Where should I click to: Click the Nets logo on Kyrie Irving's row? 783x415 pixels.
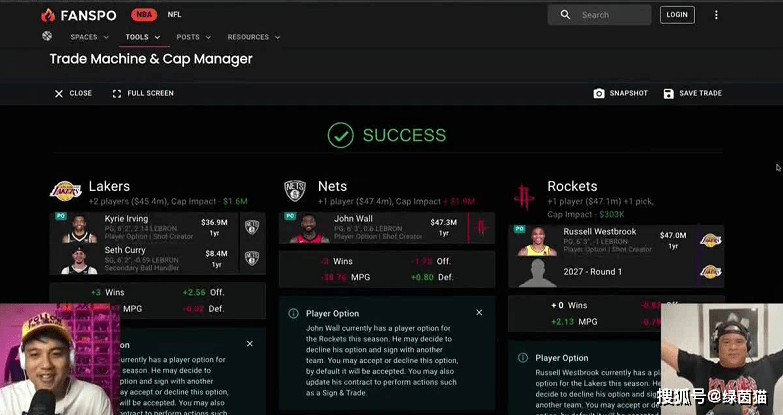(x=252, y=227)
